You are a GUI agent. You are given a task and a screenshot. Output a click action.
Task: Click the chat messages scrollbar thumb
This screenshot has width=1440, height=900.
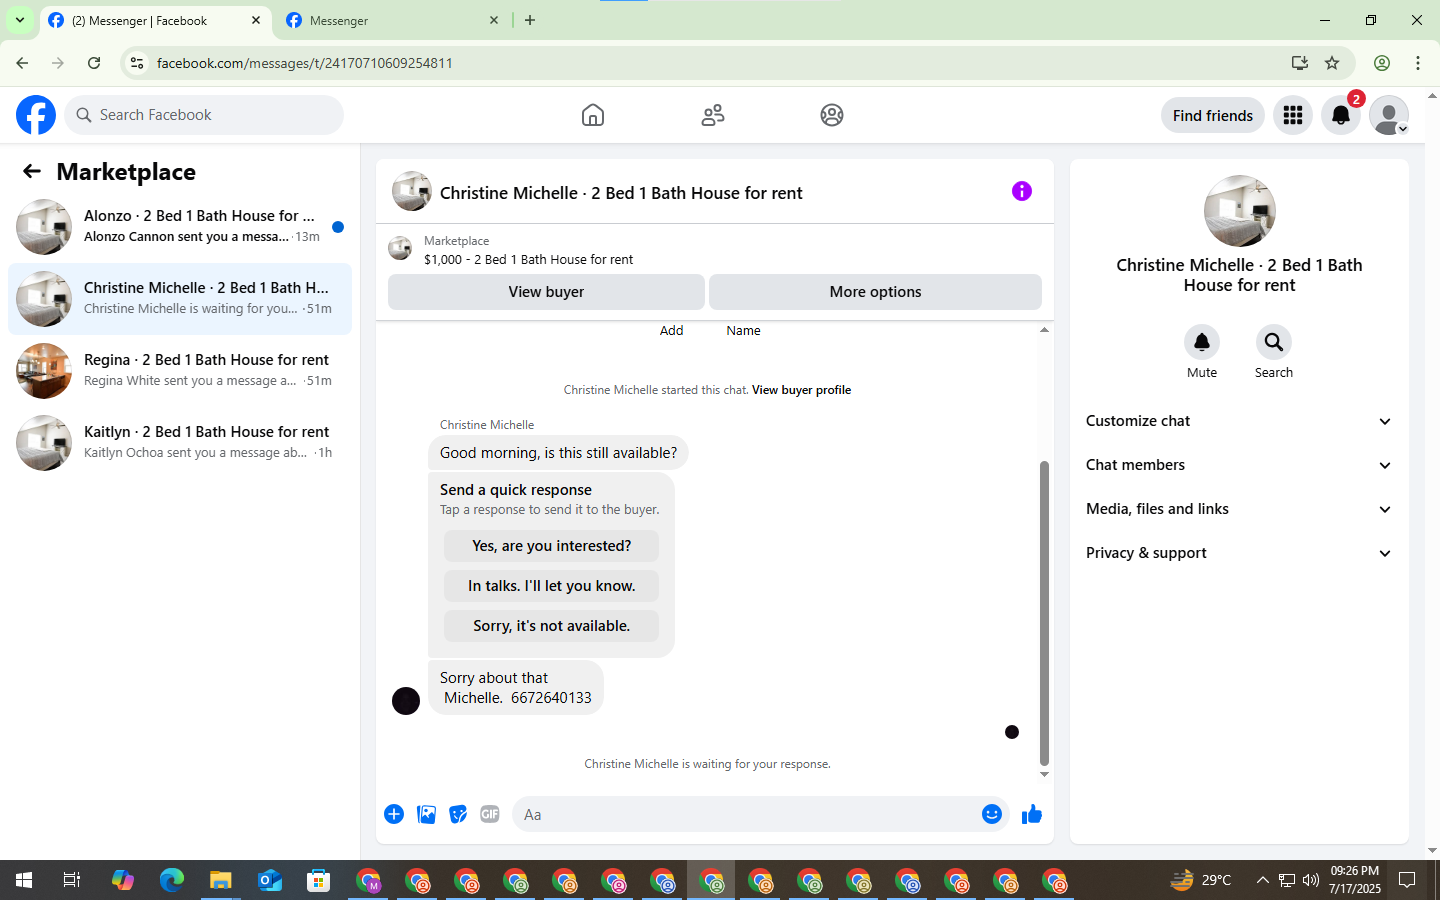click(x=1044, y=612)
